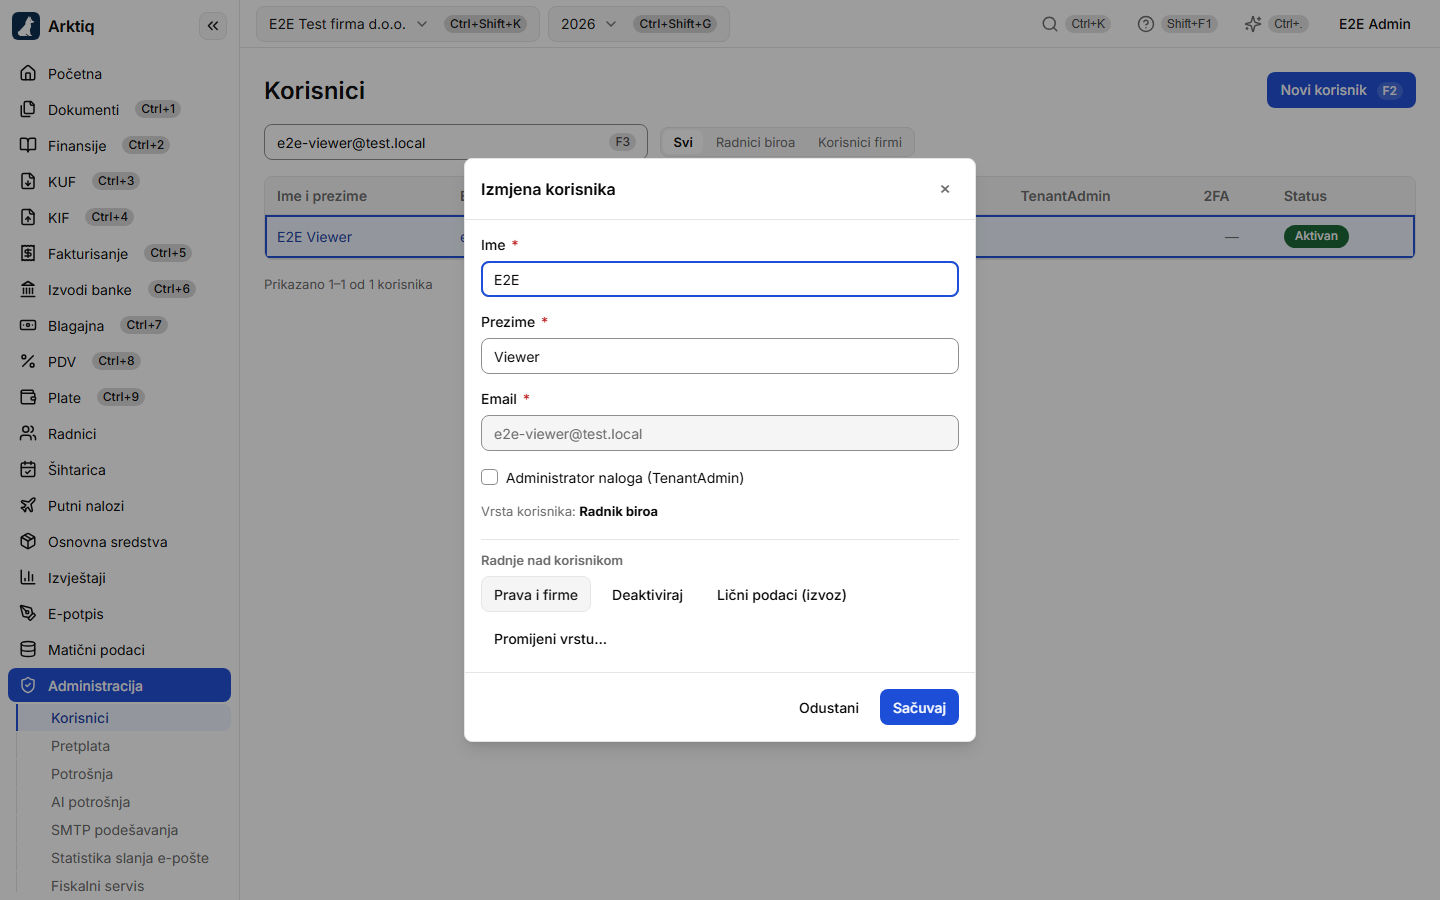Switch to the Radnici biroa tab
The width and height of the screenshot is (1440, 900).
coord(756,142)
